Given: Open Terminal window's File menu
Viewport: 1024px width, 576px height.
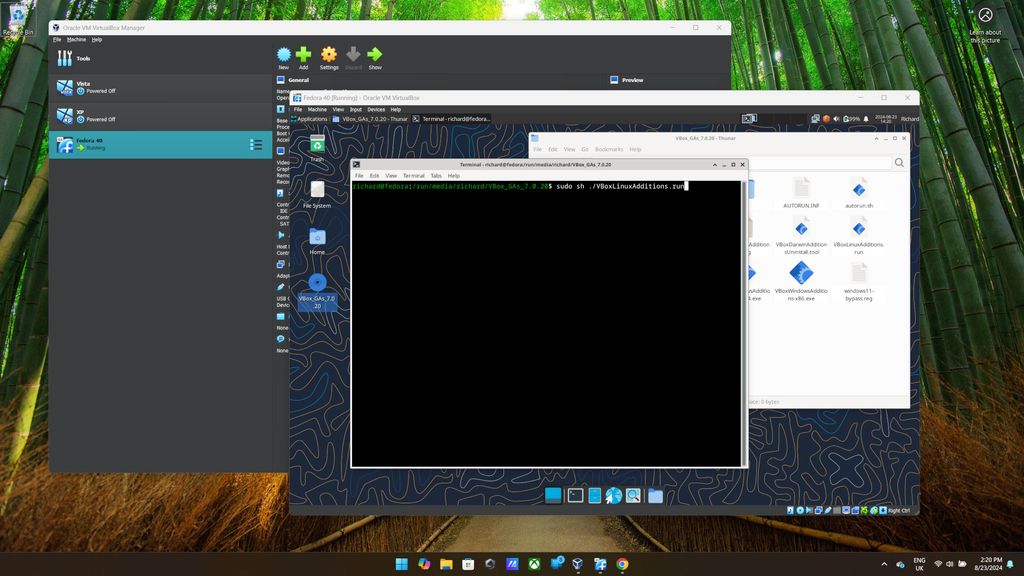Looking at the screenshot, I should click(x=359, y=176).
